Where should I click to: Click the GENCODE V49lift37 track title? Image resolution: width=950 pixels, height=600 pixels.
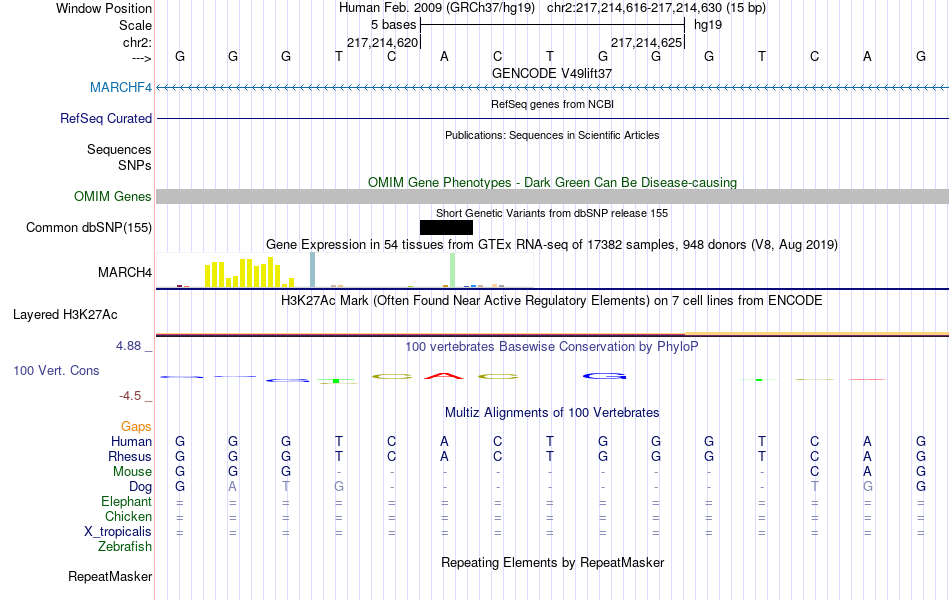pos(552,73)
